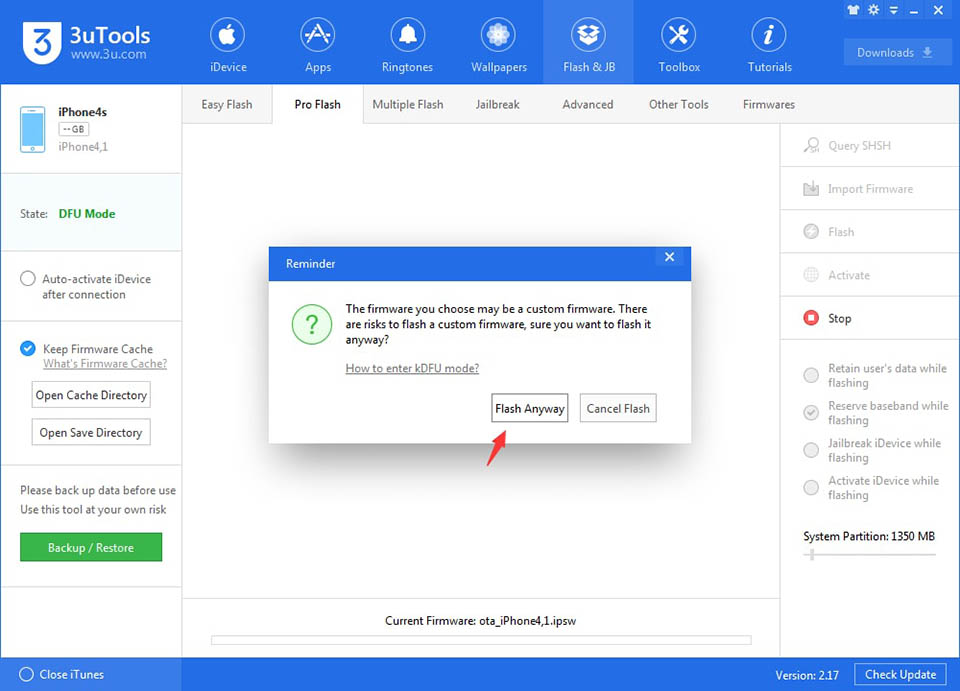This screenshot has width=960, height=691.
Task: Open the Toolbox wrench icon
Action: tap(678, 35)
